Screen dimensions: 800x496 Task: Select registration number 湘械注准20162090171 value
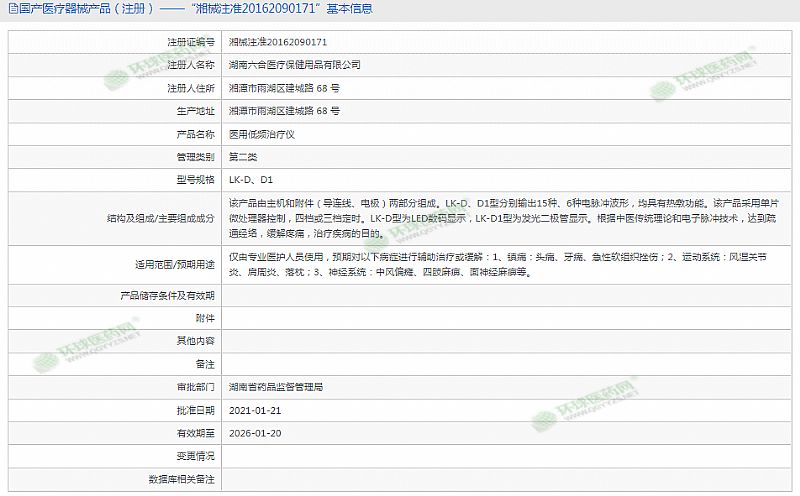(x=278, y=42)
